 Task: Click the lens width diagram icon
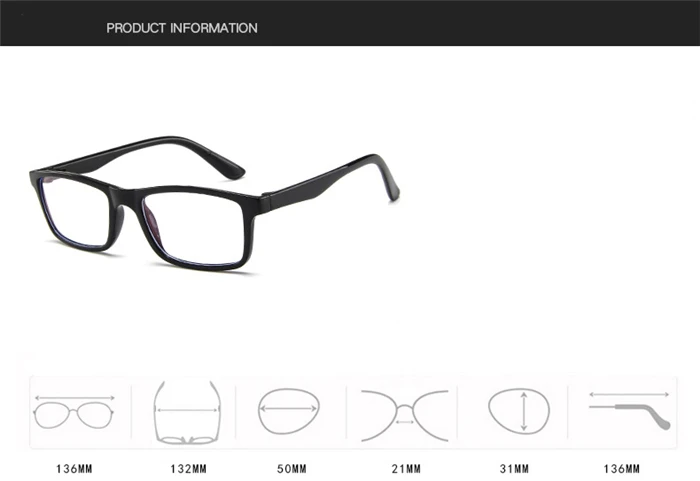tap(288, 411)
